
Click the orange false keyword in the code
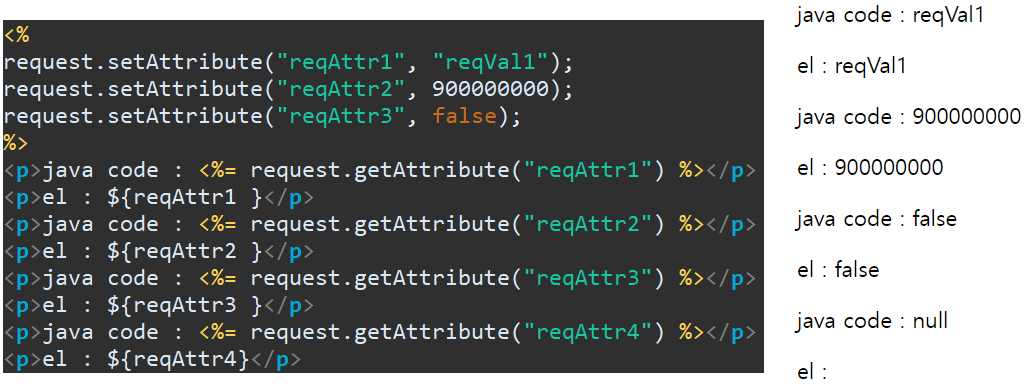click(x=464, y=116)
